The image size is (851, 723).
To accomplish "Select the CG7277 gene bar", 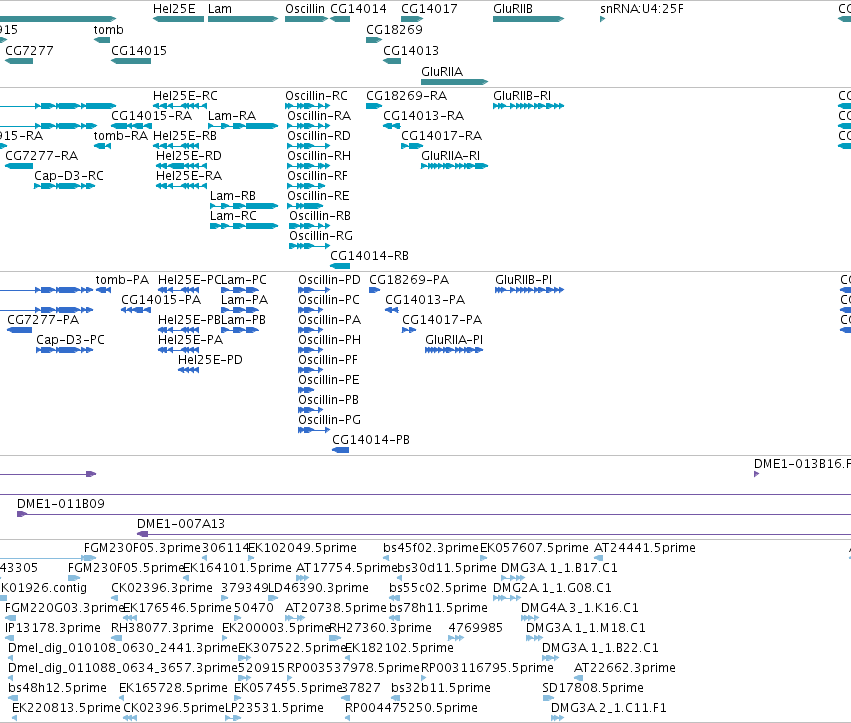I will [x=19, y=61].
